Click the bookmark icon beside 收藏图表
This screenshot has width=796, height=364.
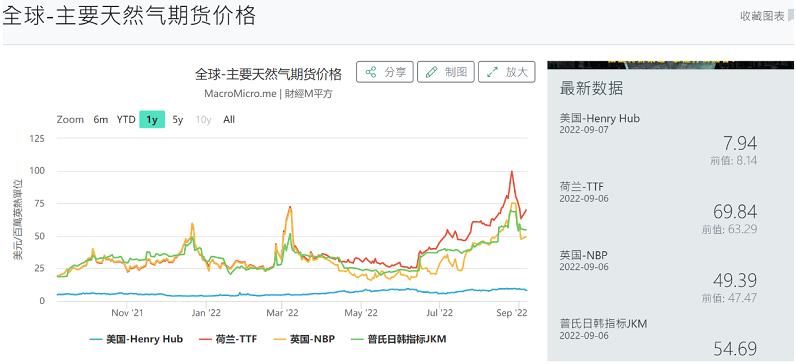(x=791, y=16)
